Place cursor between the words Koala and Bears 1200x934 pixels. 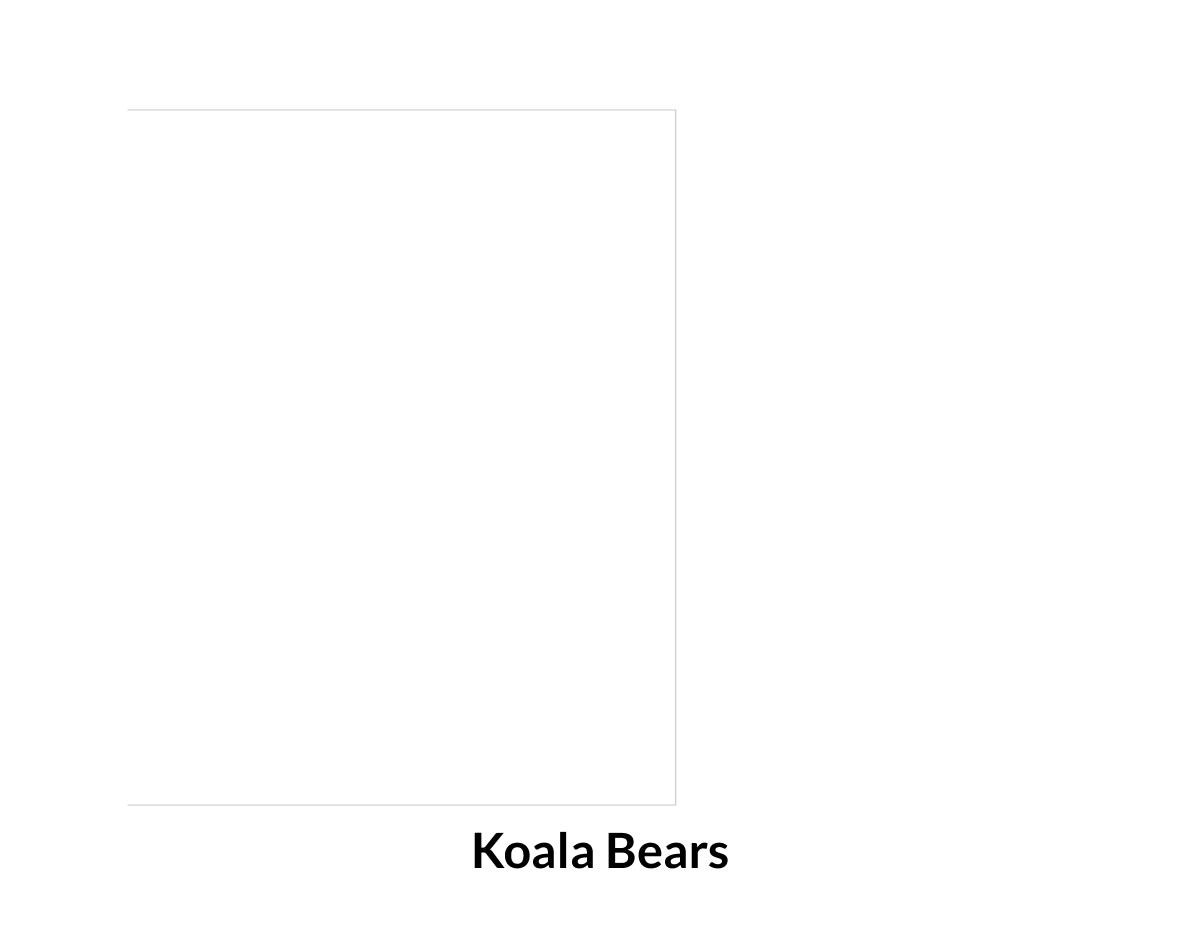coord(600,852)
